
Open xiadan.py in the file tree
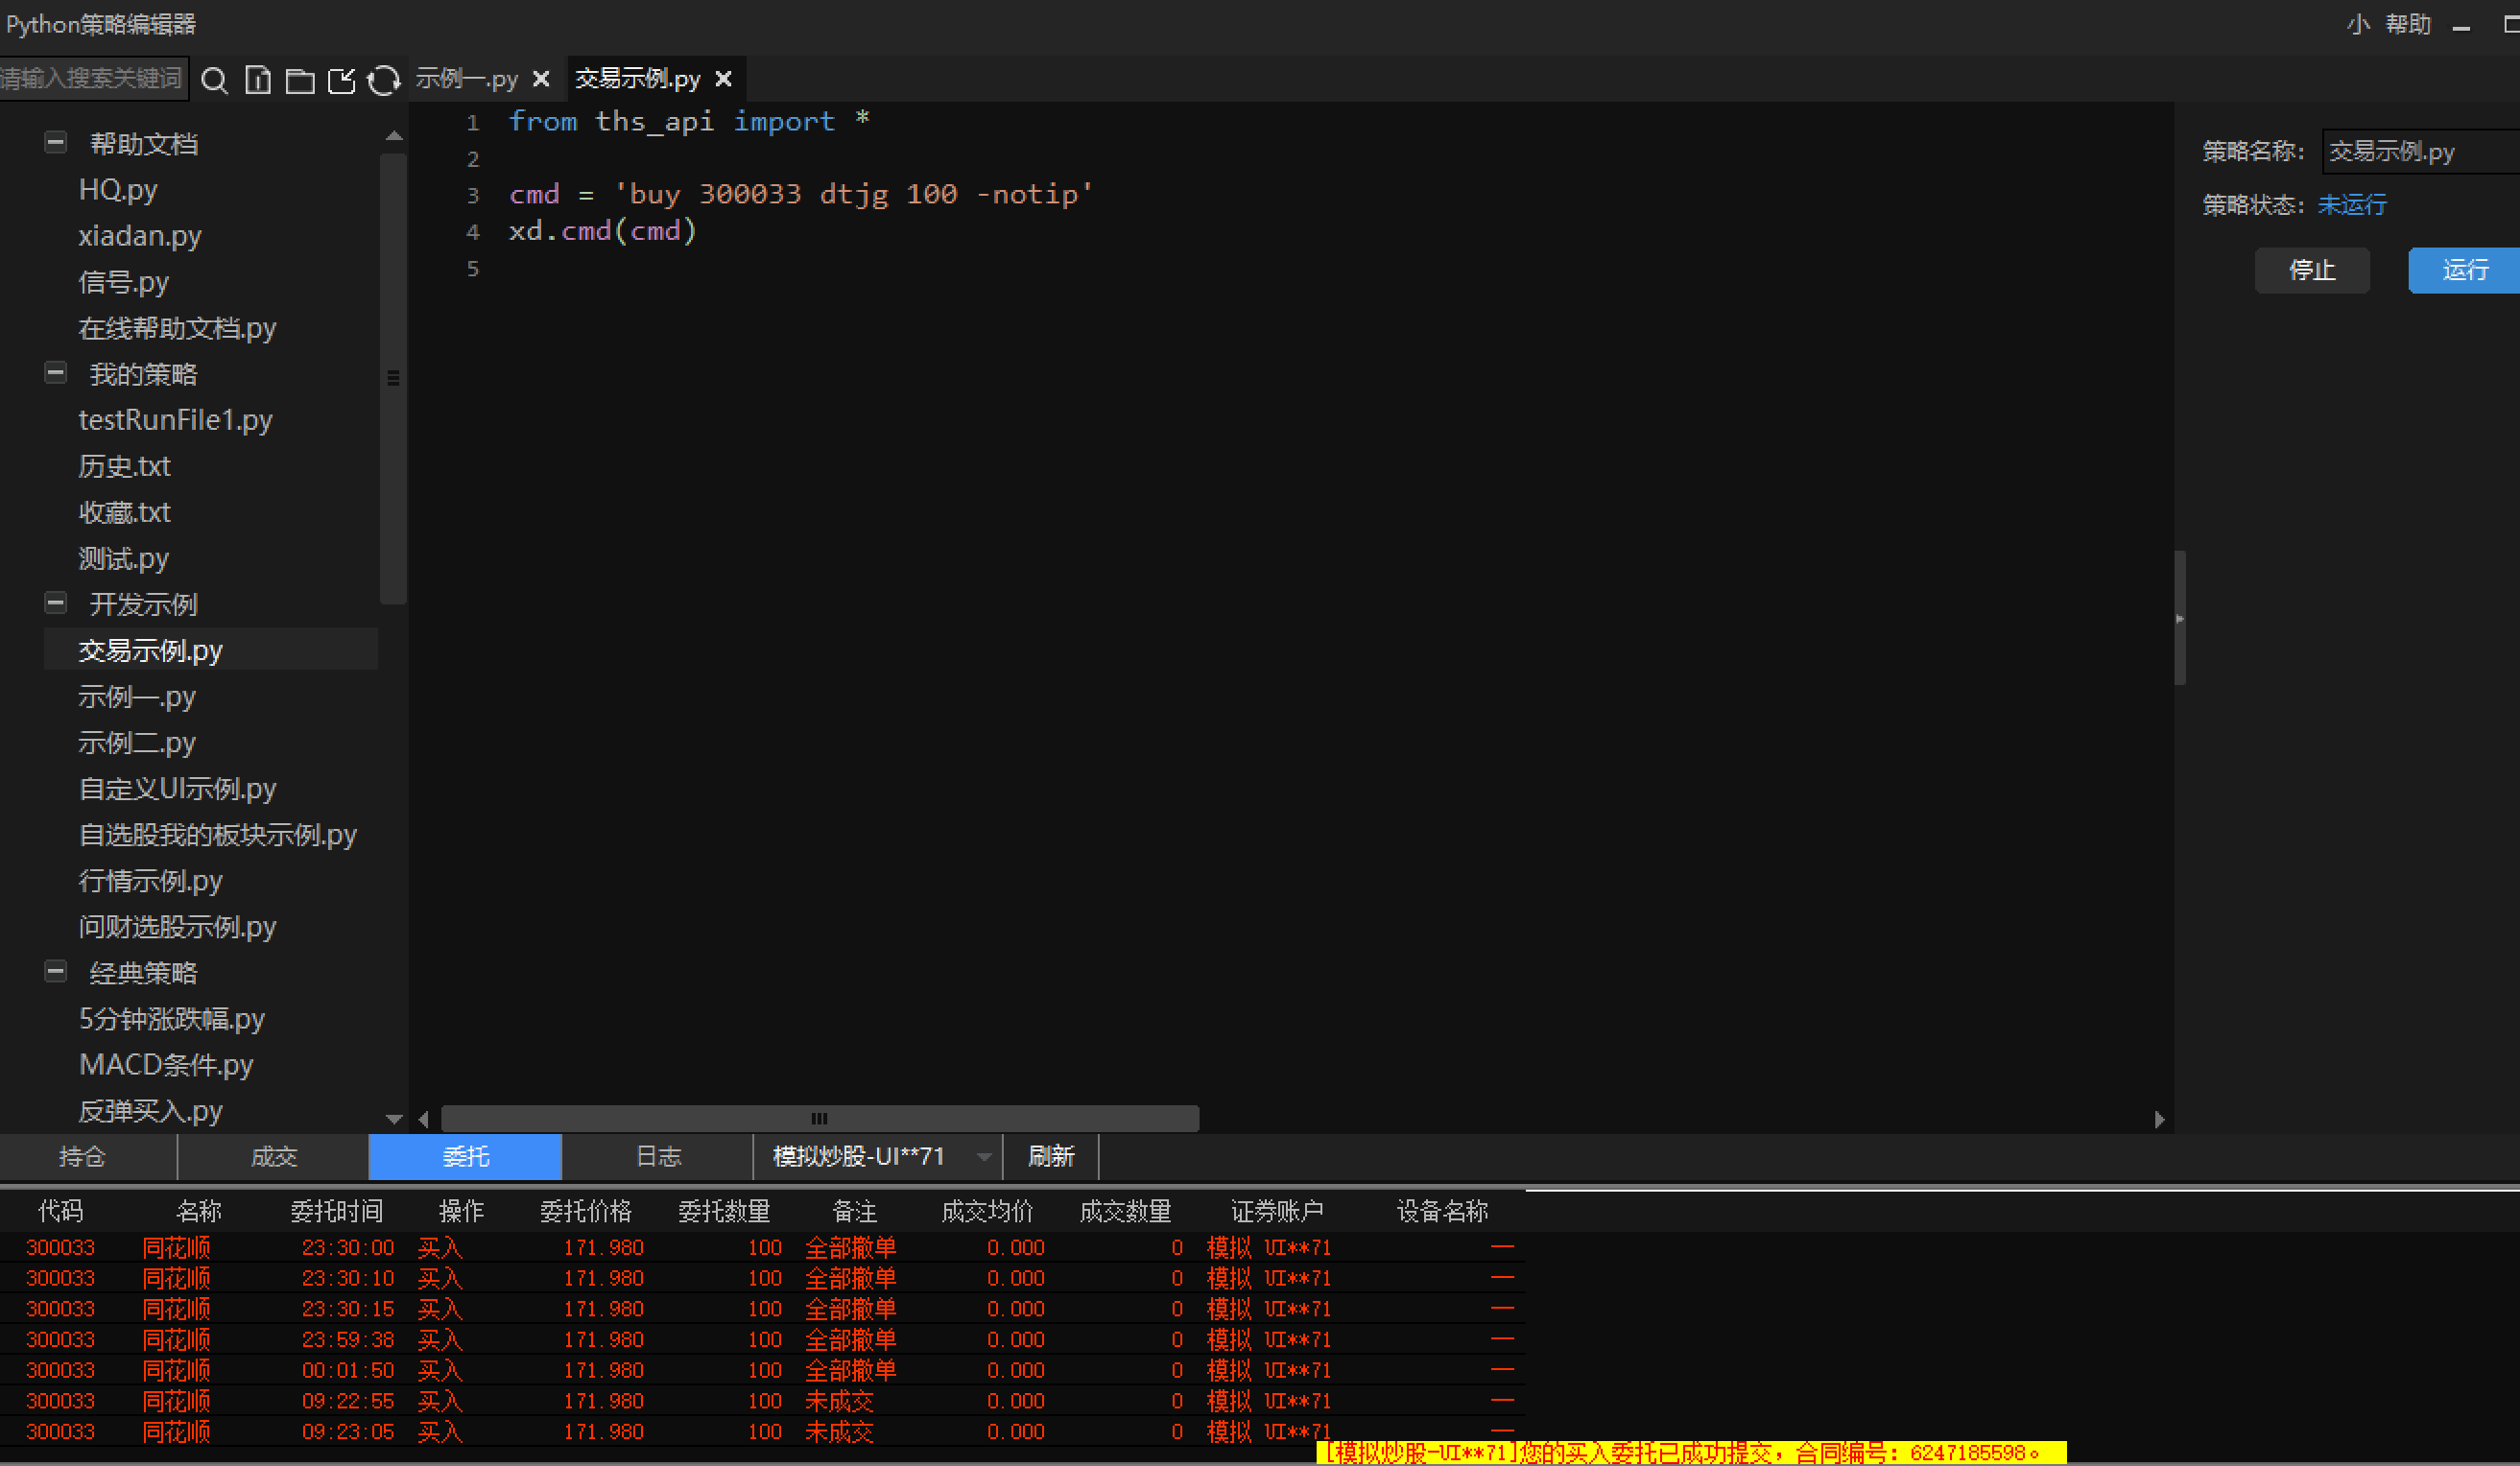click(140, 236)
